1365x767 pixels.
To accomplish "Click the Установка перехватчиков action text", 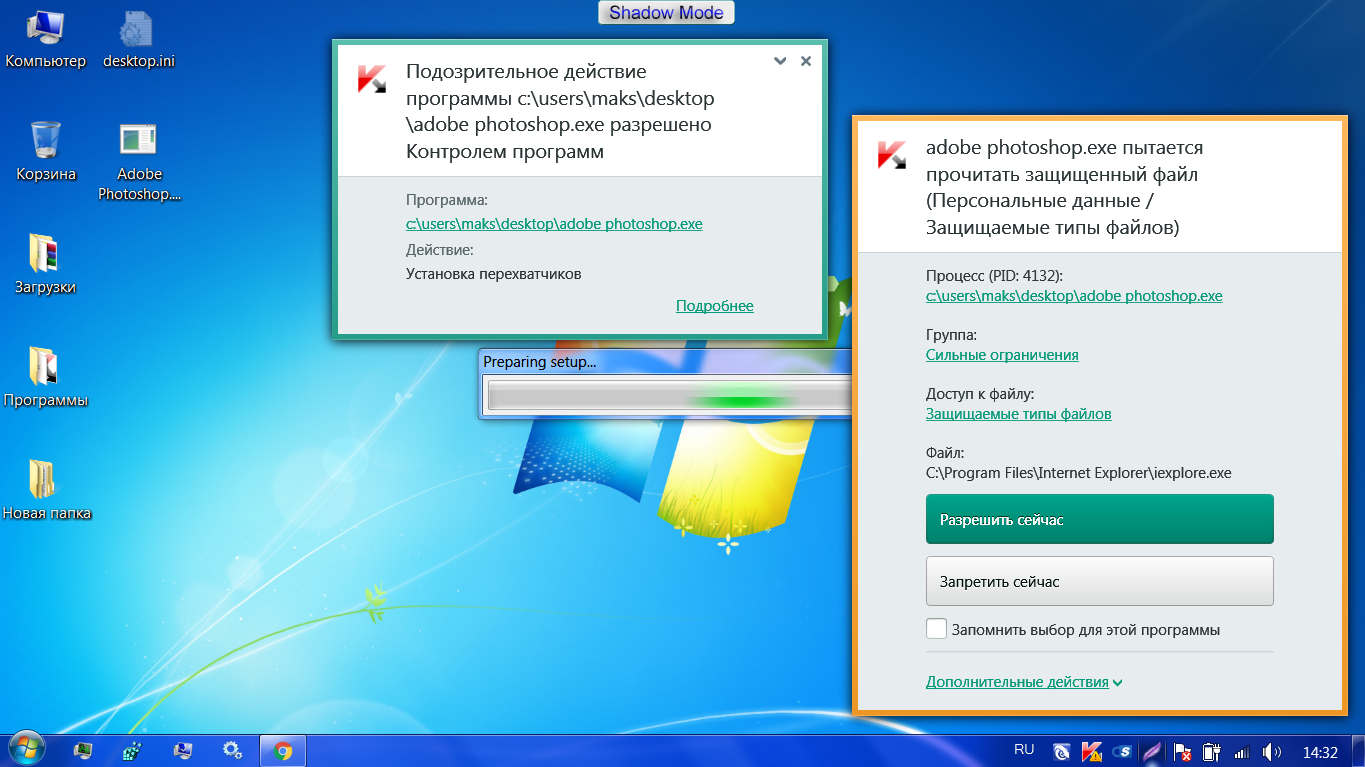I will point(493,273).
